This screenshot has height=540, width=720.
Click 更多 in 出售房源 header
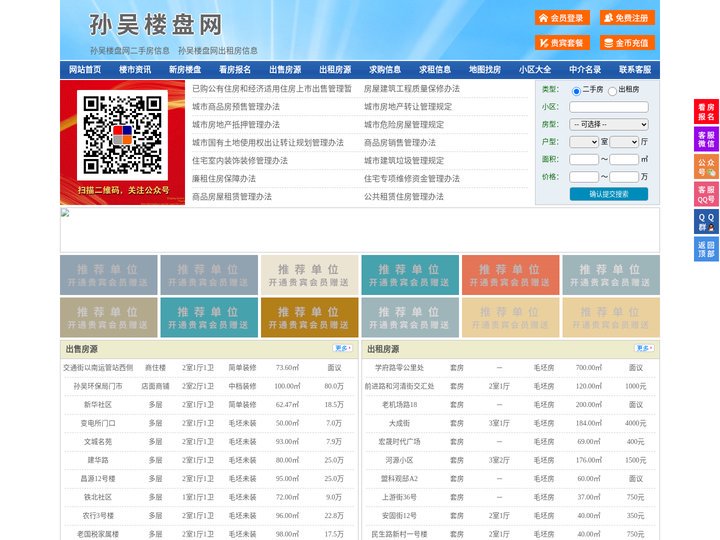tap(343, 348)
